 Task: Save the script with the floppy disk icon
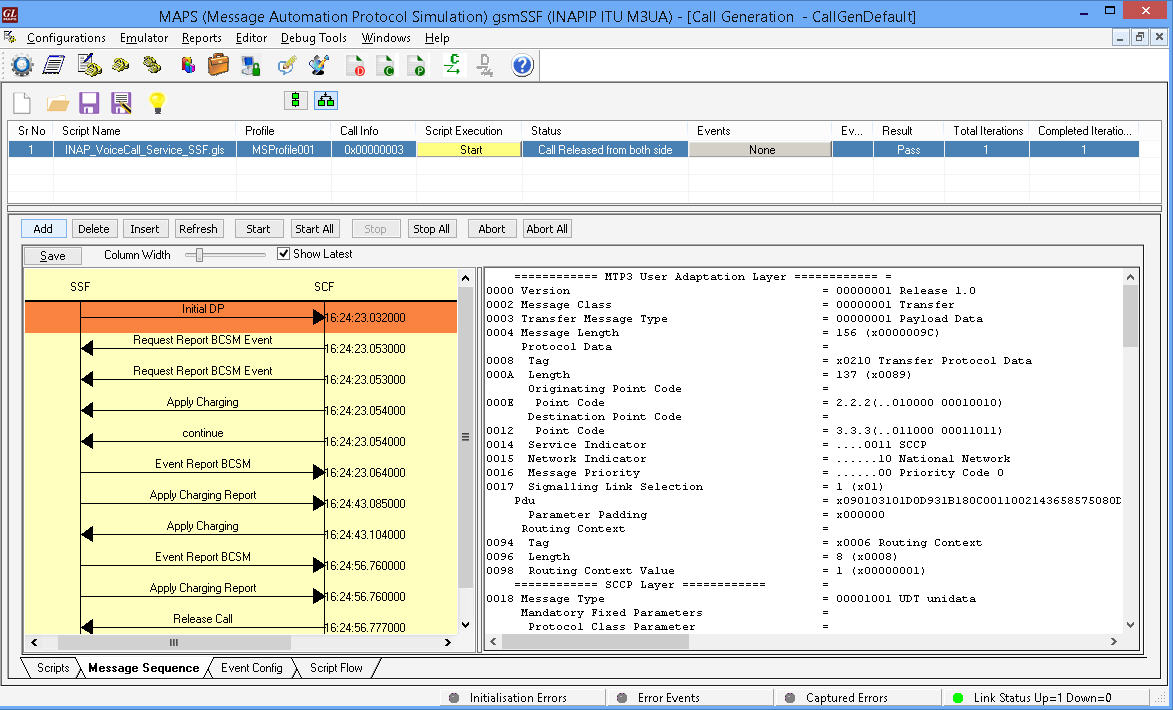(90, 100)
